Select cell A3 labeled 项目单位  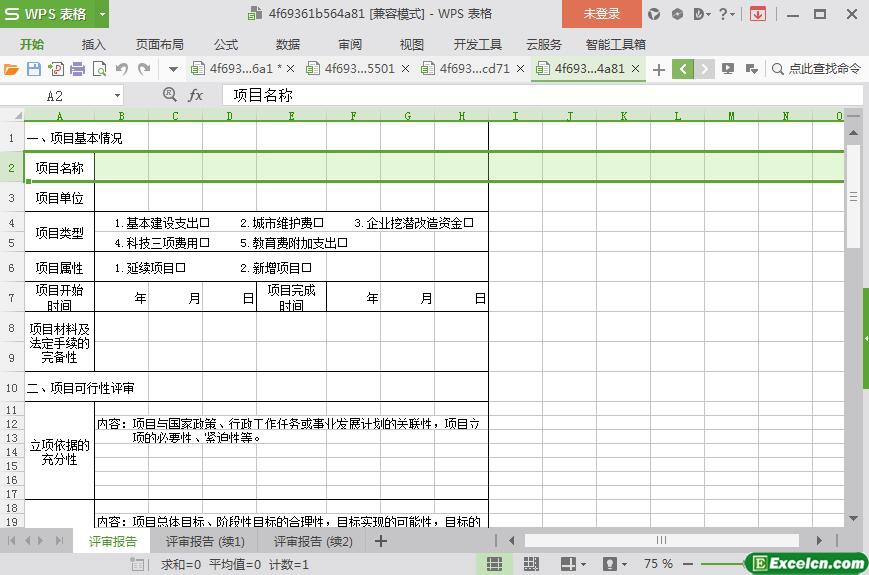click(59, 198)
